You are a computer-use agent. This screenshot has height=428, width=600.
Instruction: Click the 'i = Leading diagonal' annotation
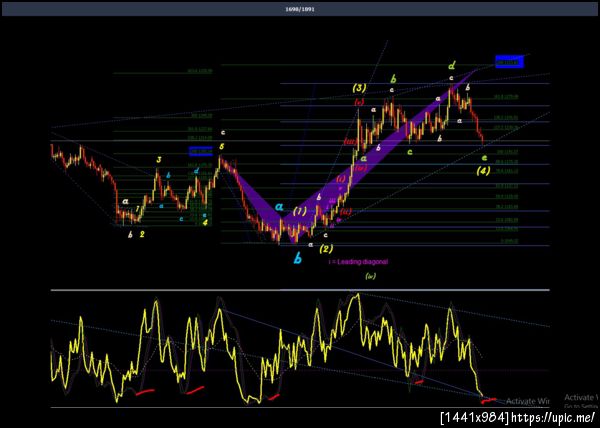click(x=358, y=262)
